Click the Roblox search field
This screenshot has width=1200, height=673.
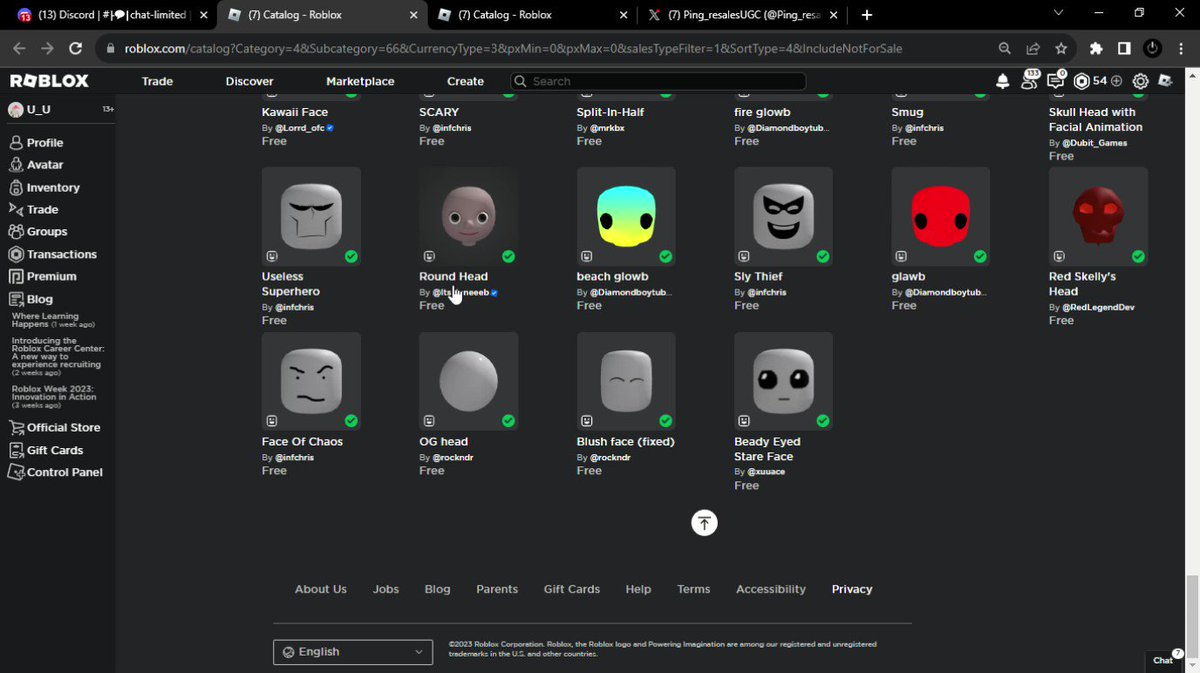pyautogui.click(x=658, y=81)
